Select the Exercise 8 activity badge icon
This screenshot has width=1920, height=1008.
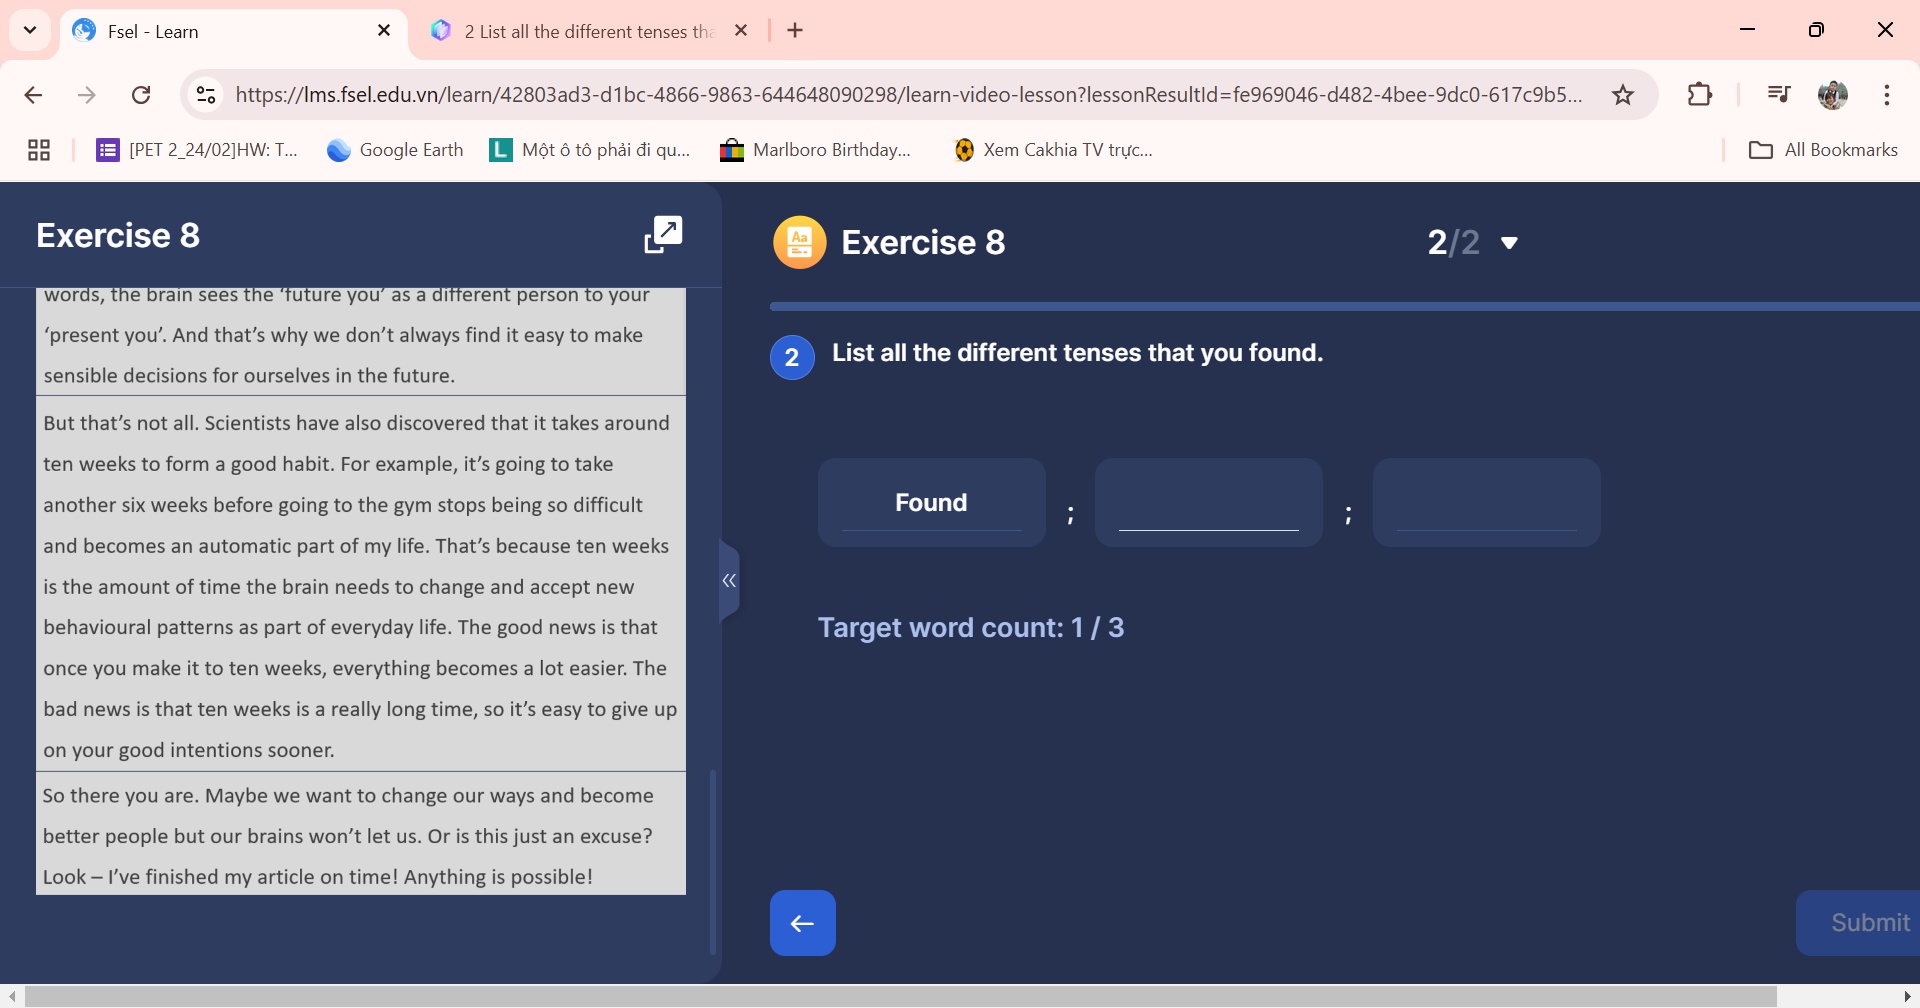coord(799,241)
